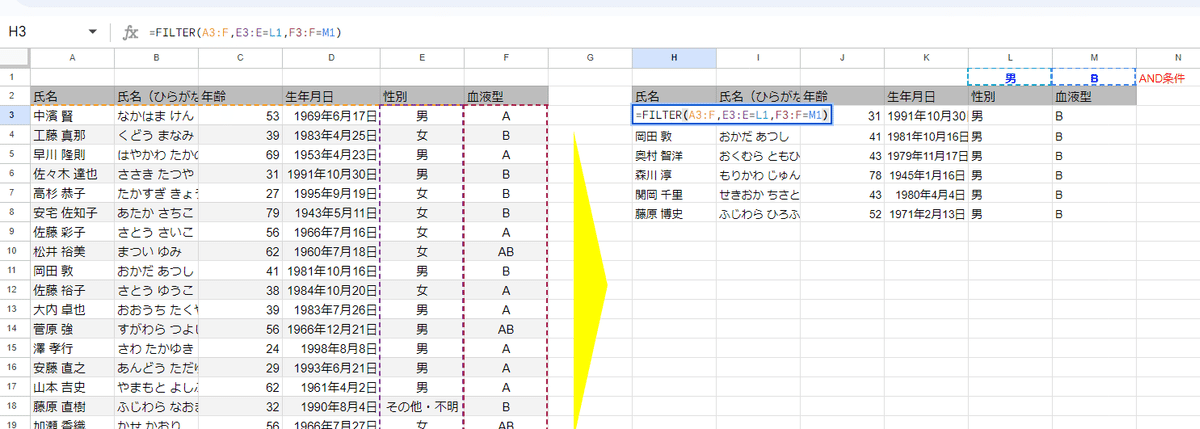Viewport: 1200px width, 429px height.
Task: Select row 15 header
Action: coord(15,348)
